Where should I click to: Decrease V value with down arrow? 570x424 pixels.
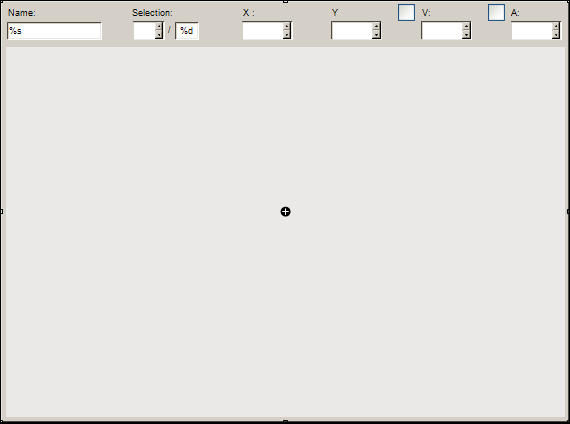(466, 35)
